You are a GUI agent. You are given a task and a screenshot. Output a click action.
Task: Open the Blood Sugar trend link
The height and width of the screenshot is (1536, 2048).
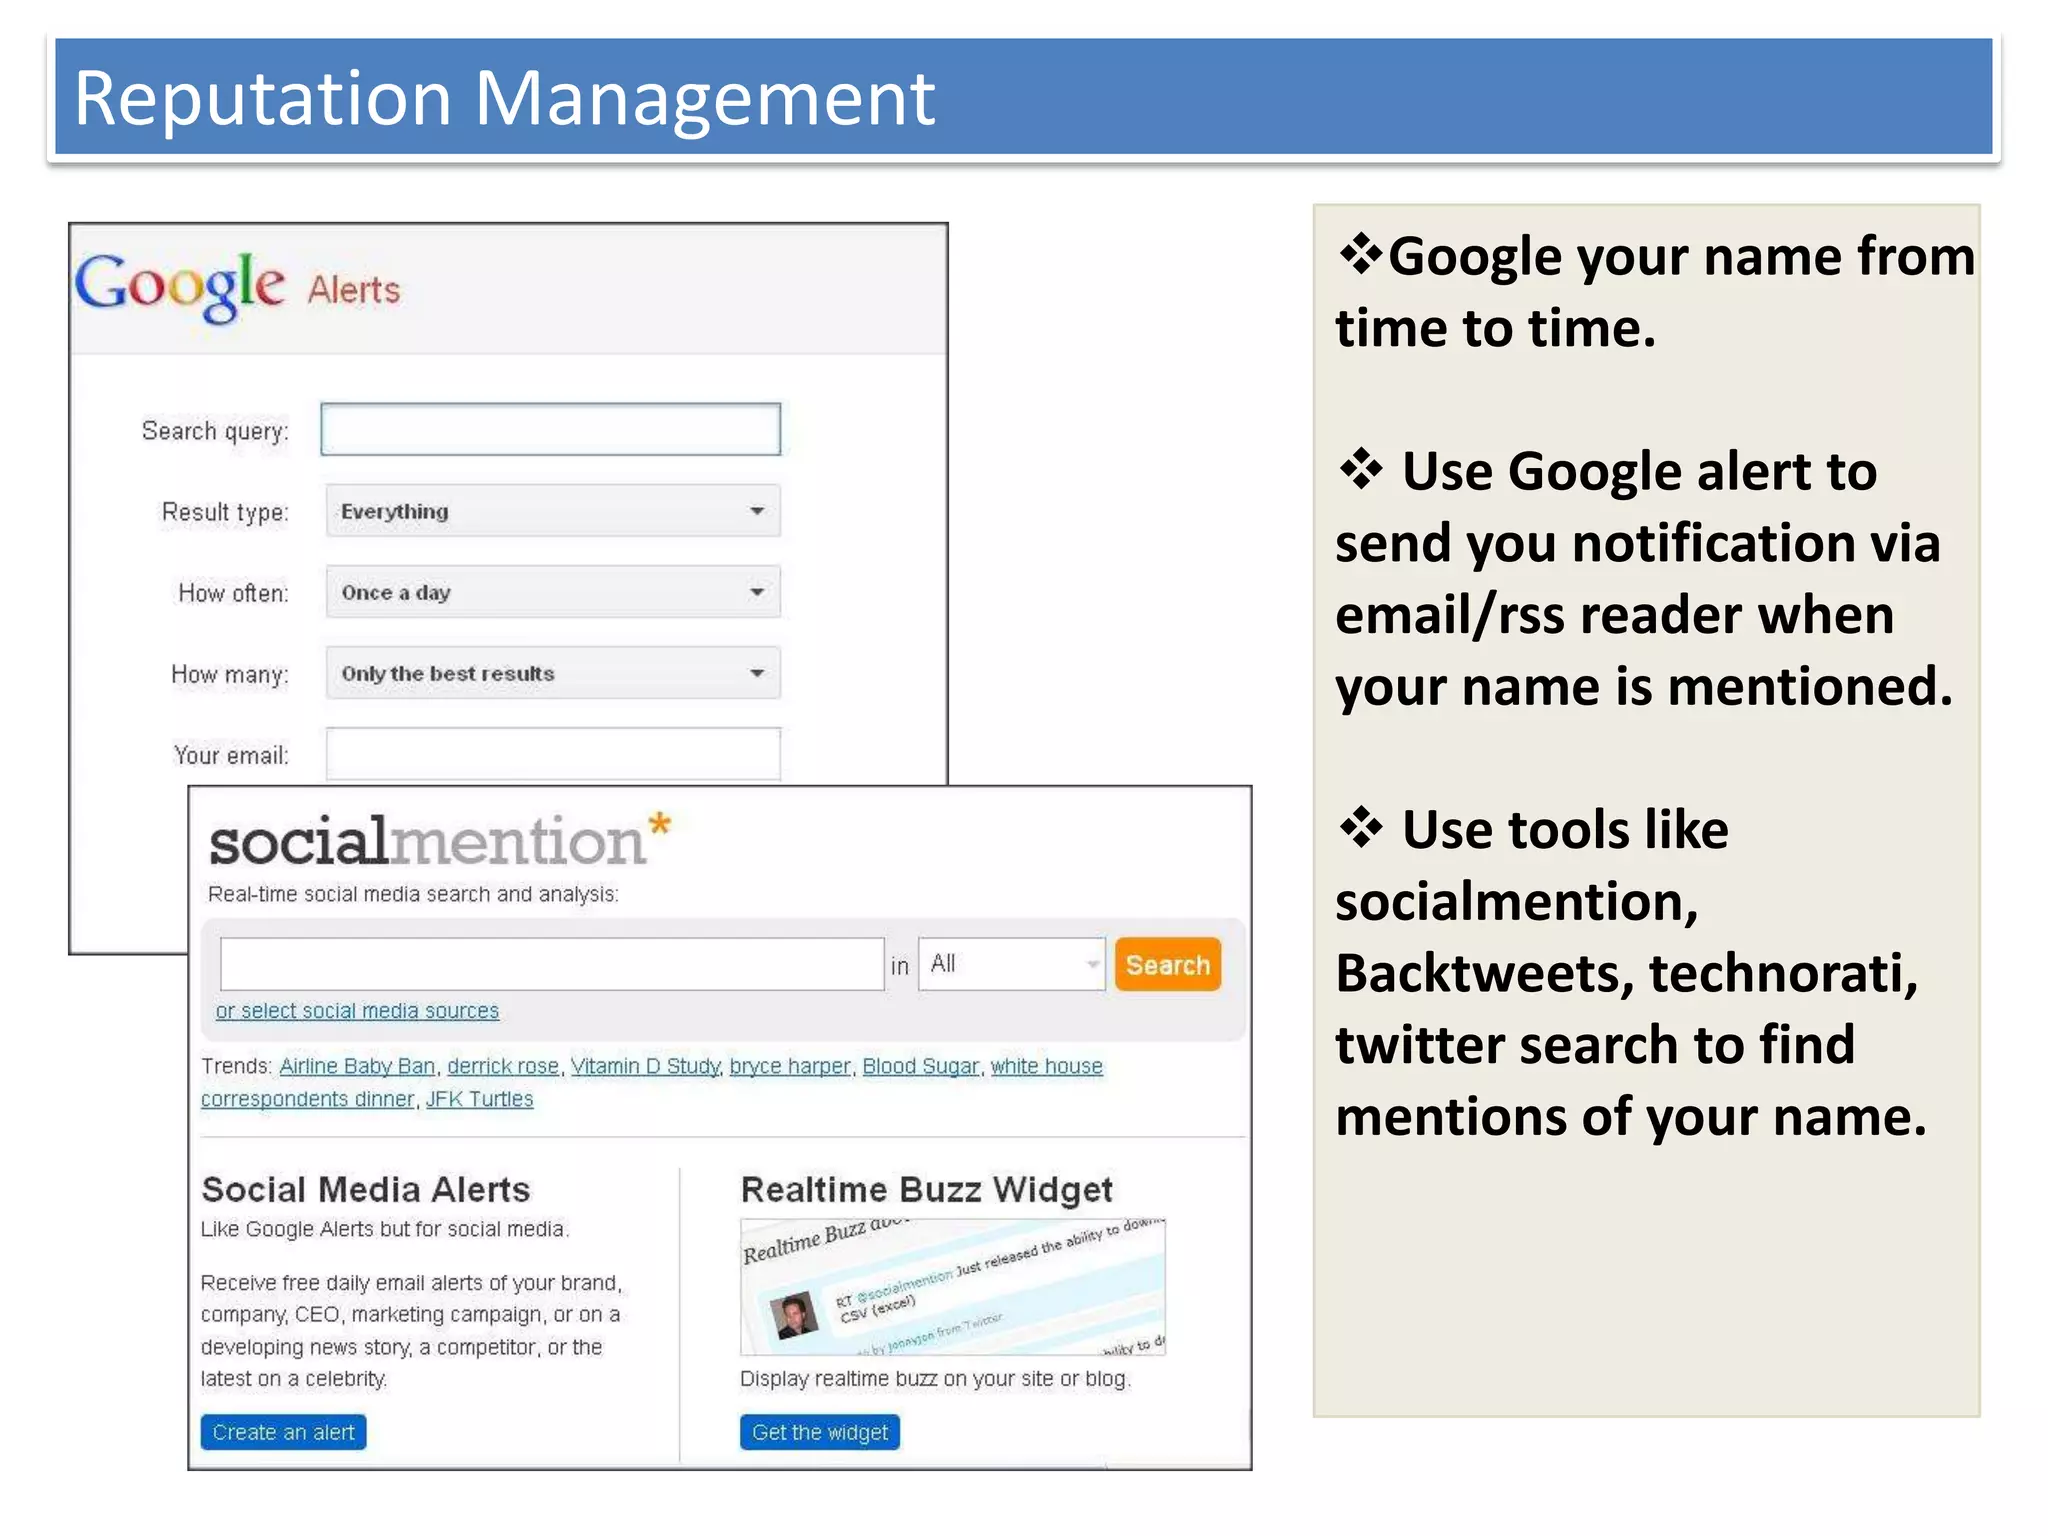coord(921,1066)
